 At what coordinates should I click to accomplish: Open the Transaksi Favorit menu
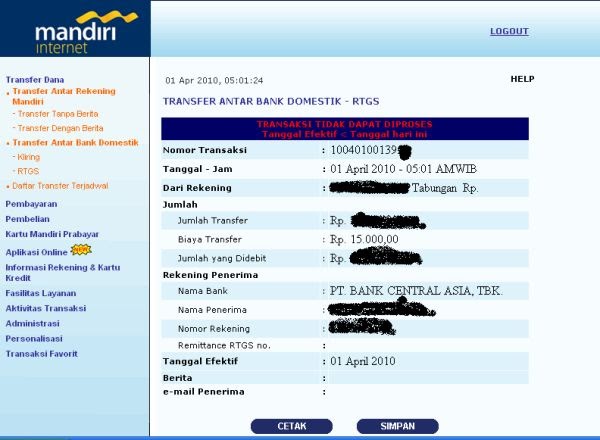pyautogui.click(x=41, y=354)
